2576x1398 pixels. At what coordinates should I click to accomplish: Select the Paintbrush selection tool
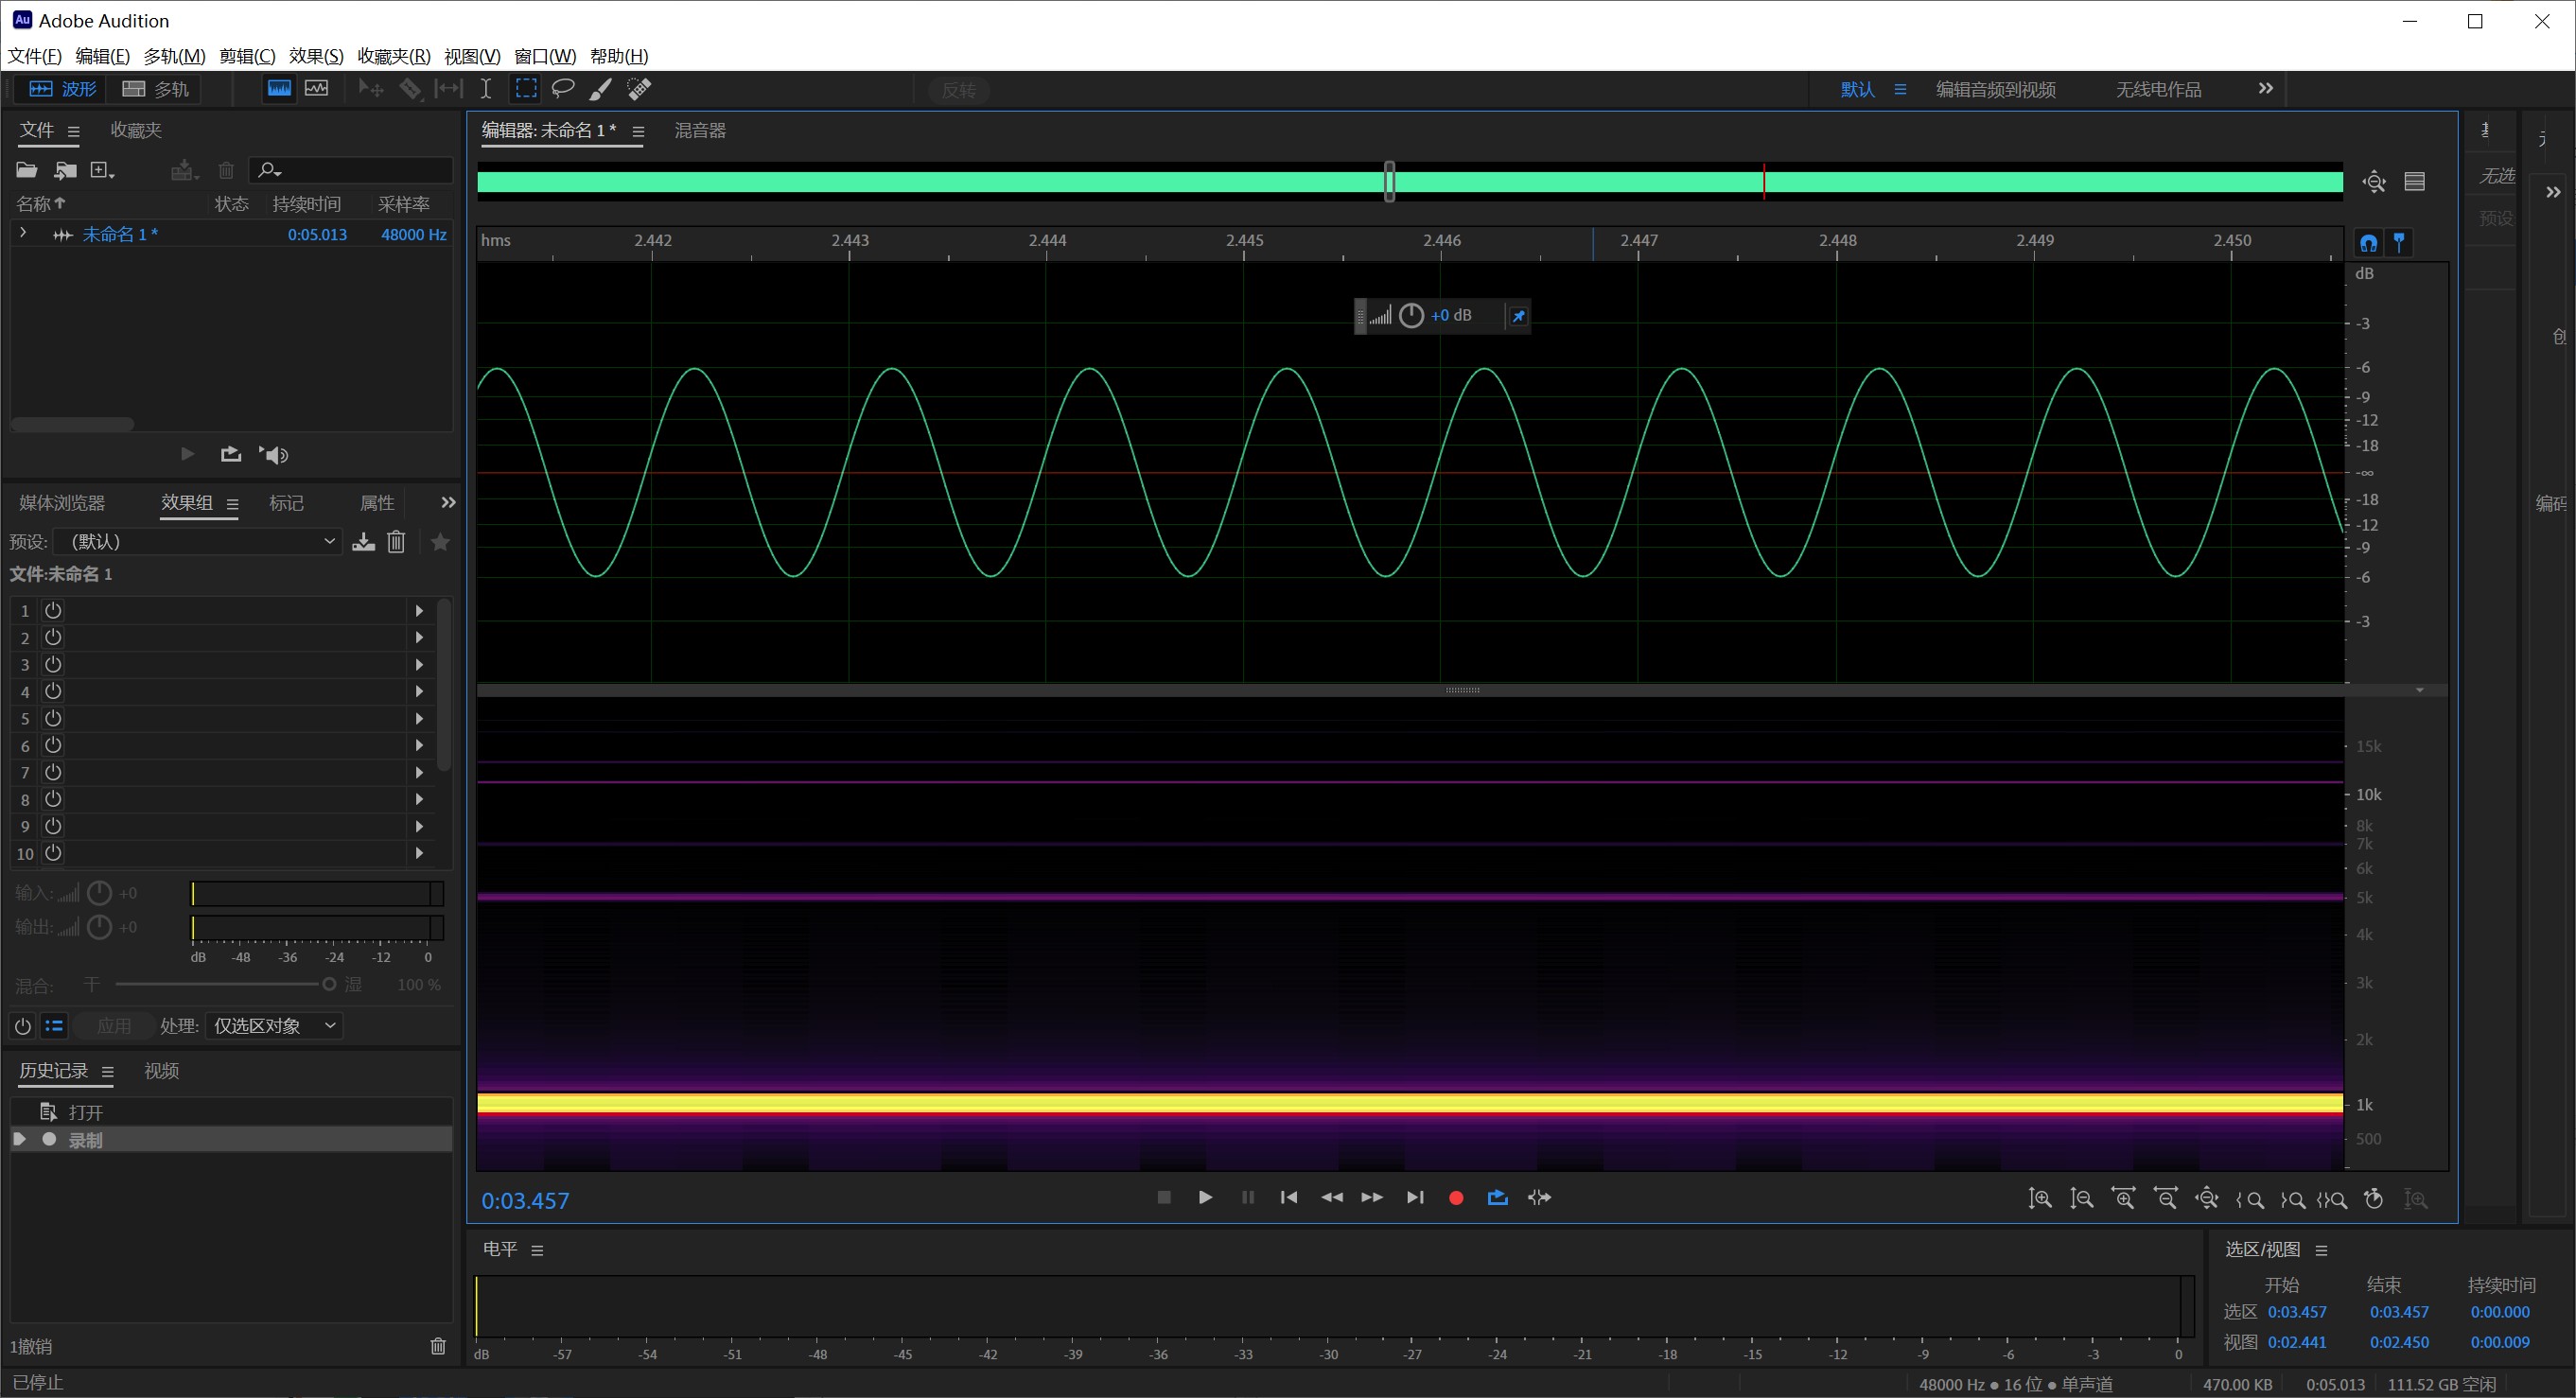click(600, 89)
